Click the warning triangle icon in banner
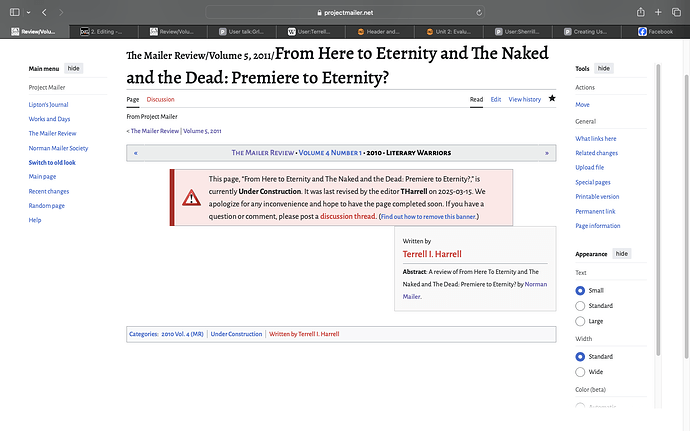The height and width of the screenshot is (431, 690). (x=191, y=198)
